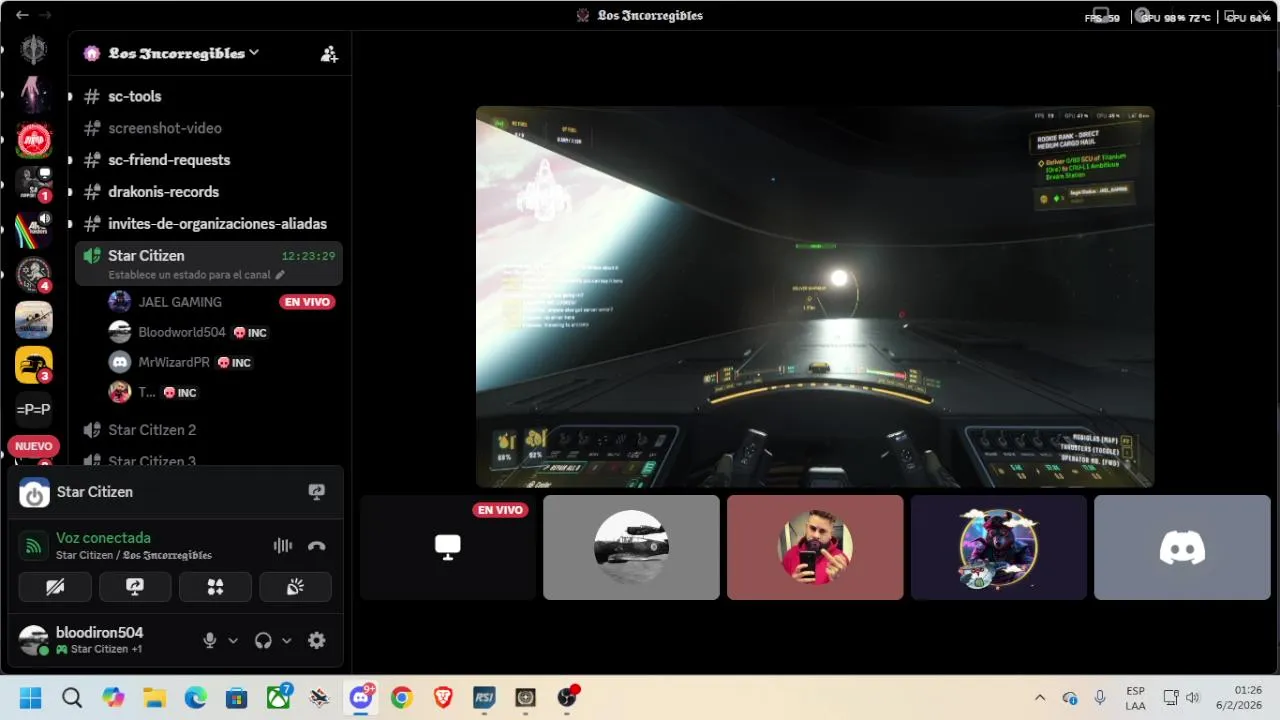Open the red circular emblem server

34,141
